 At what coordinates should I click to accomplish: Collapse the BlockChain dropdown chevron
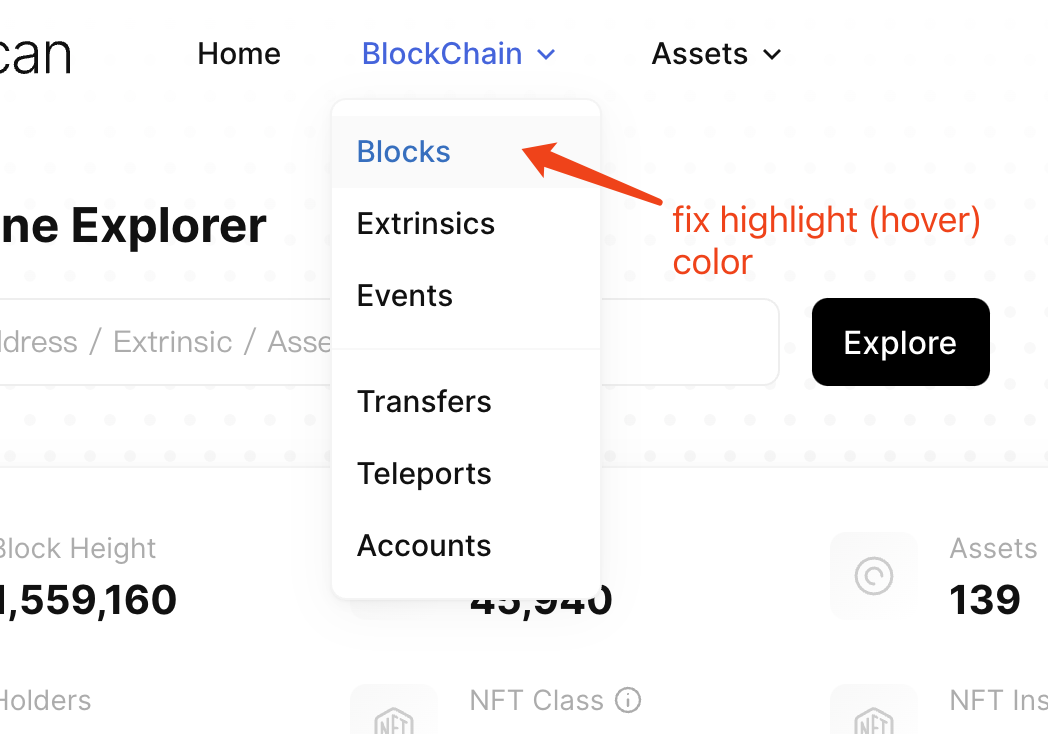coord(546,54)
